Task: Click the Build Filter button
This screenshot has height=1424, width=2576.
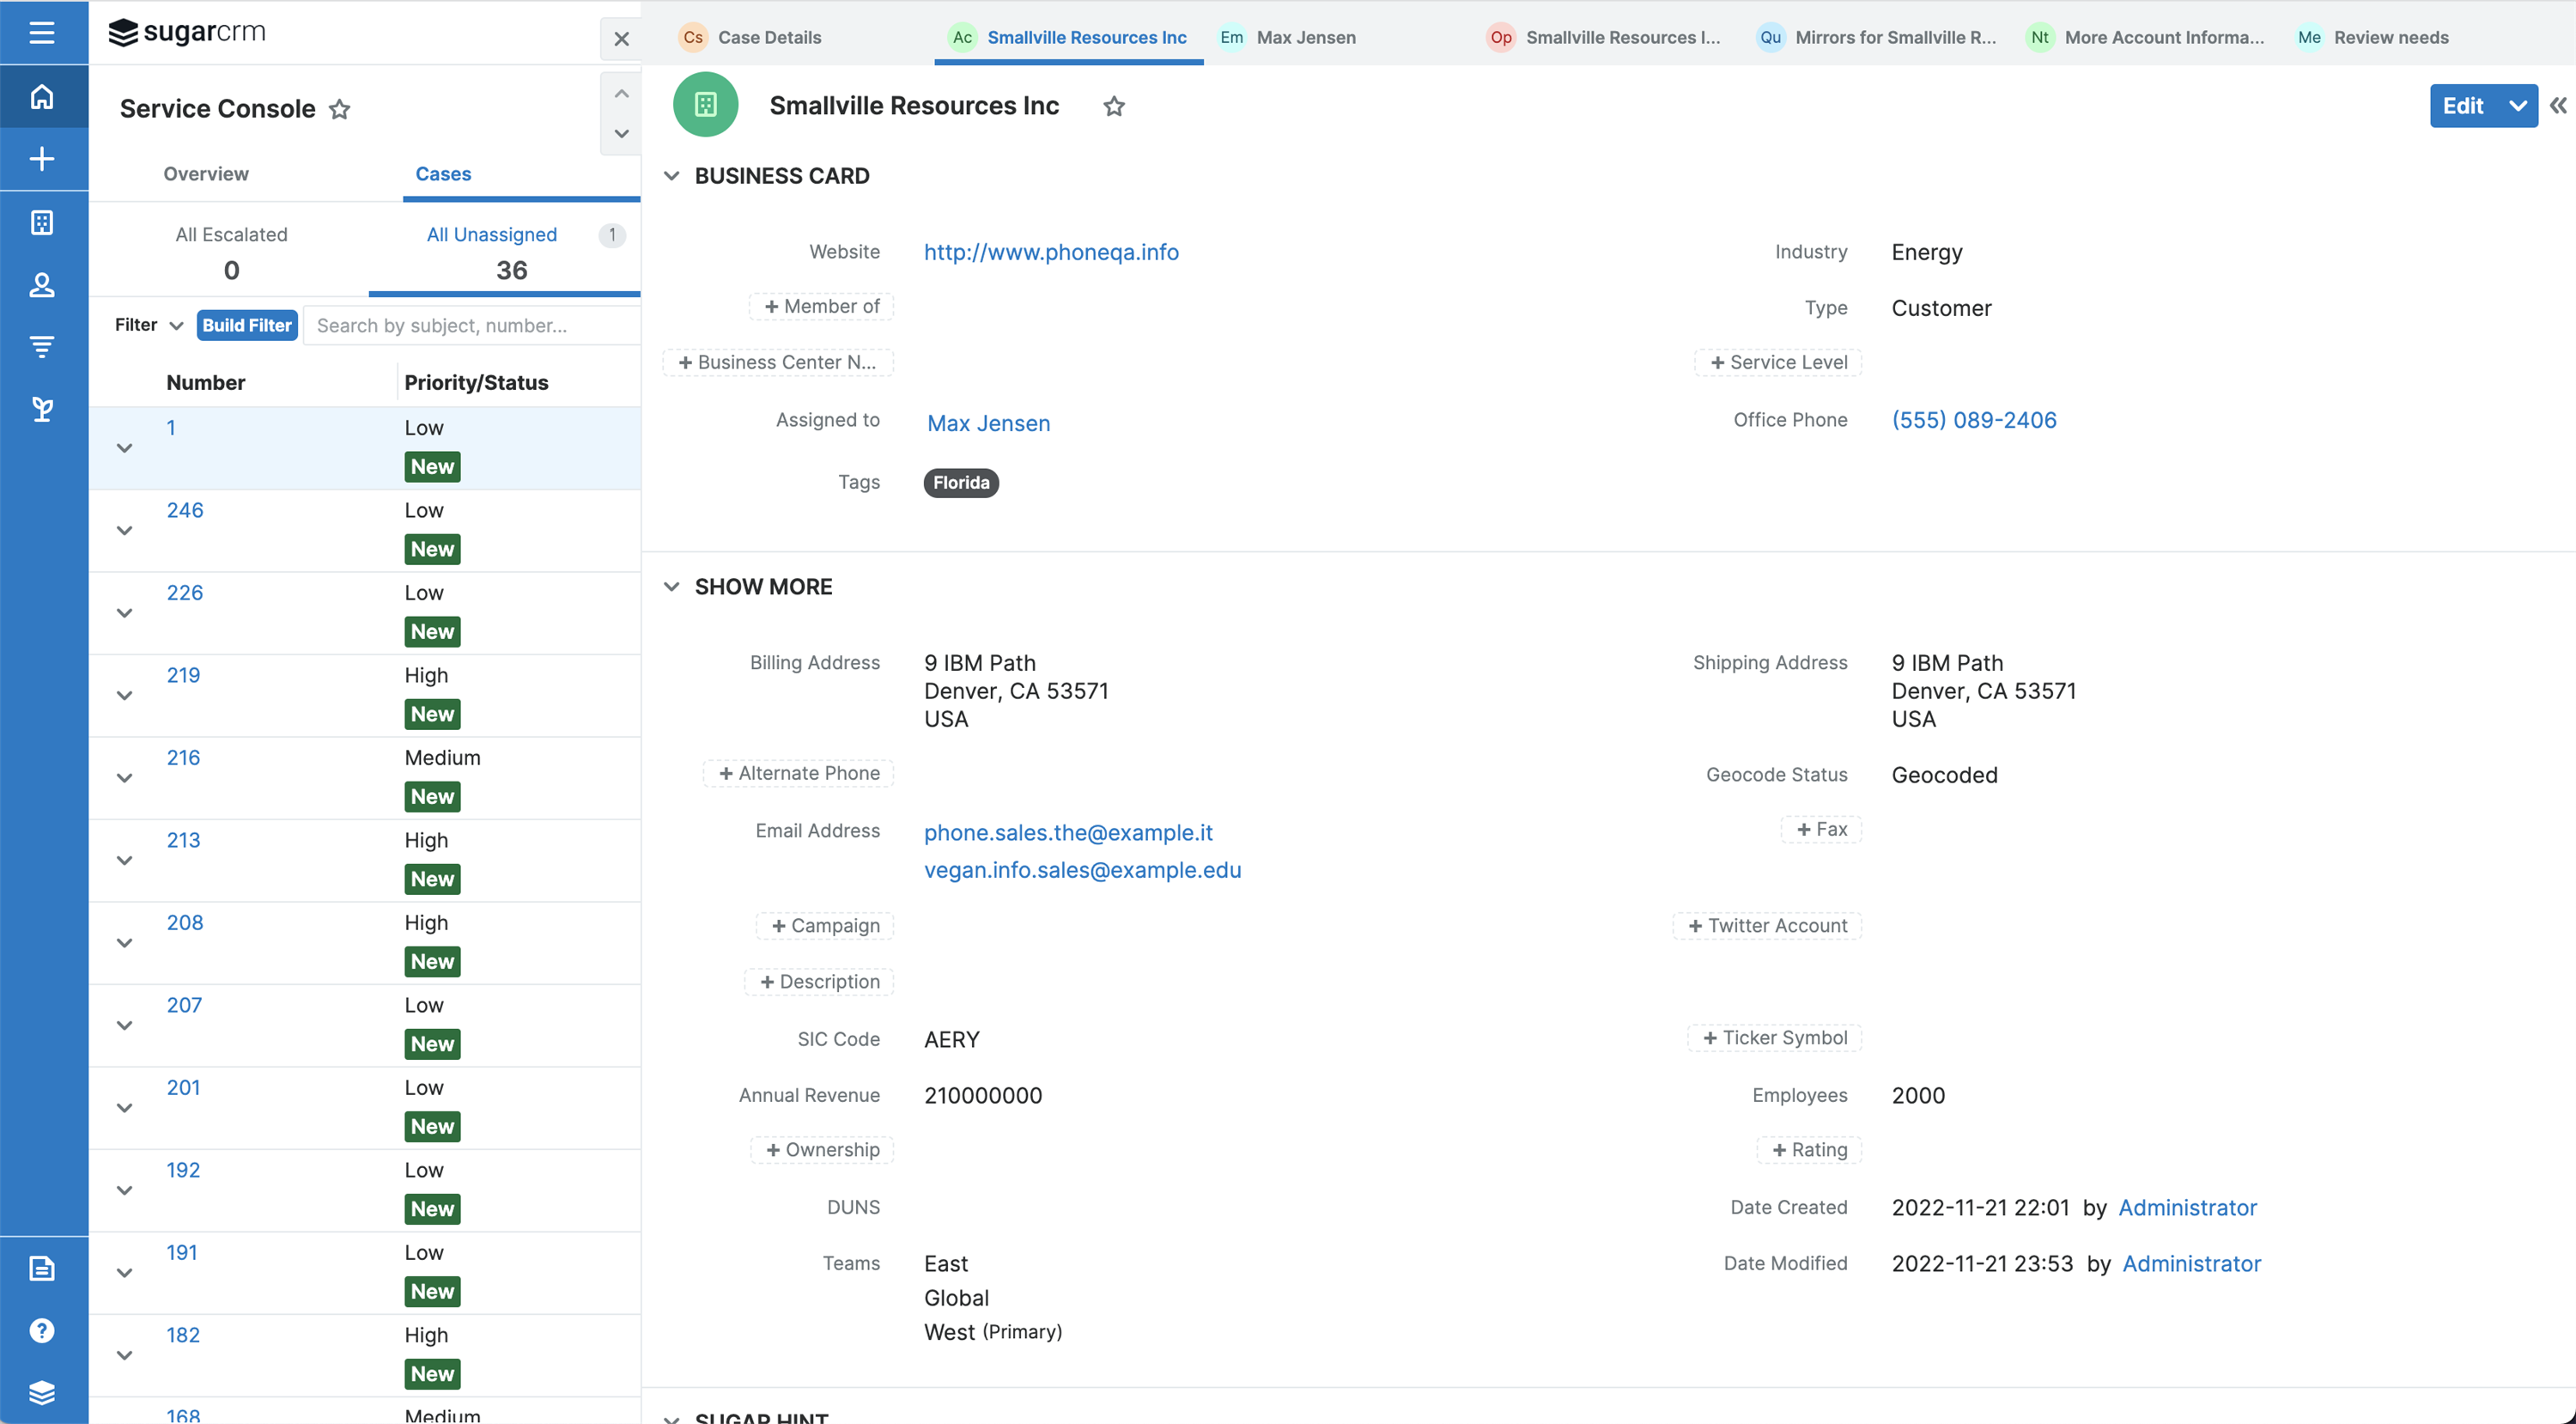Action: [x=247, y=325]
